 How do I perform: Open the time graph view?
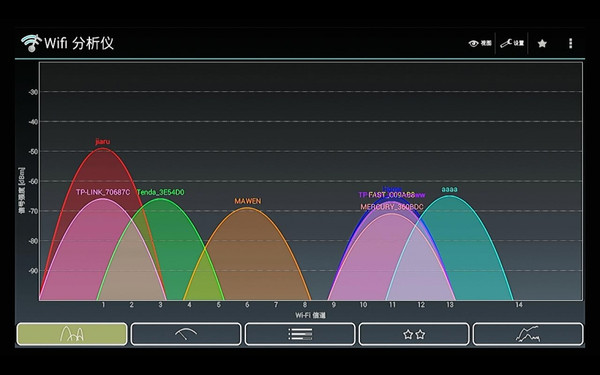528,334
